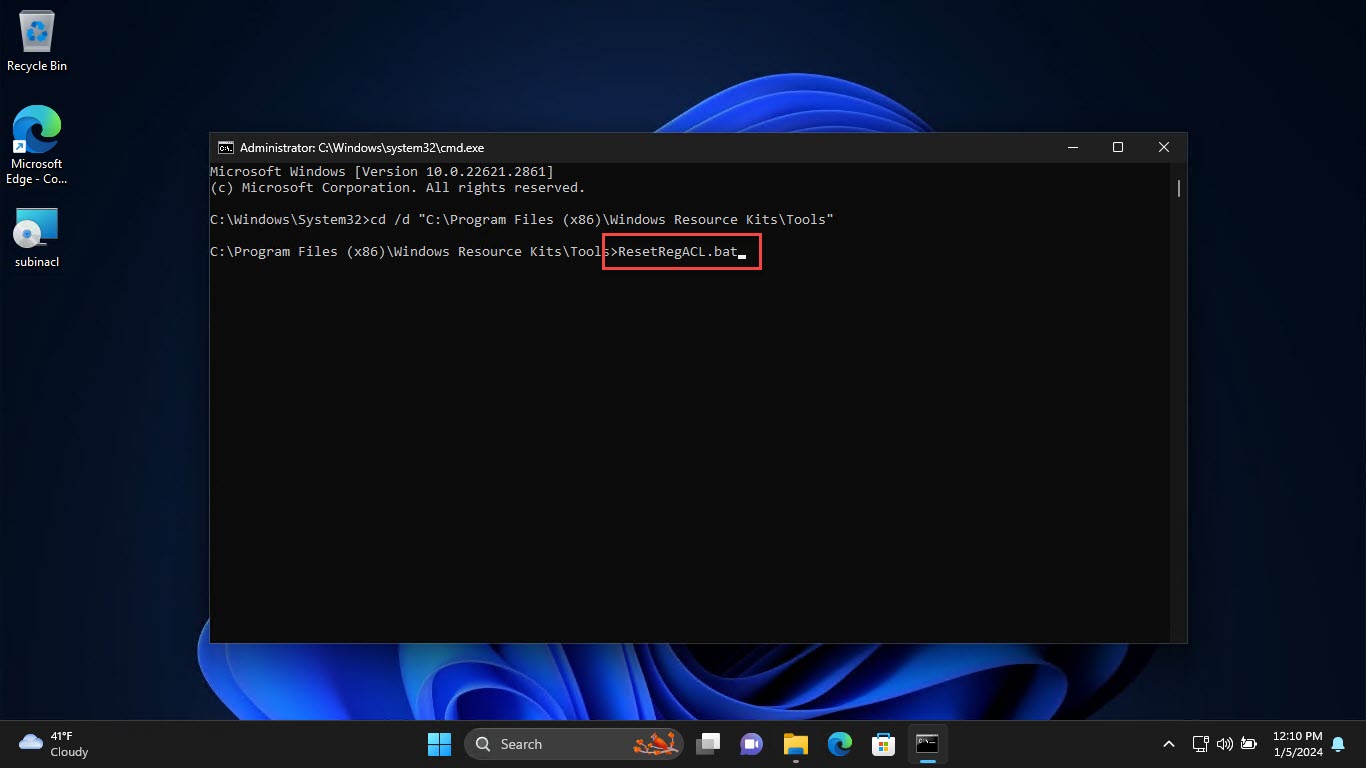This screenshot has width=1366, height=768.
Task: Open the Recycle Bin desktop icon
Action: 37,42
